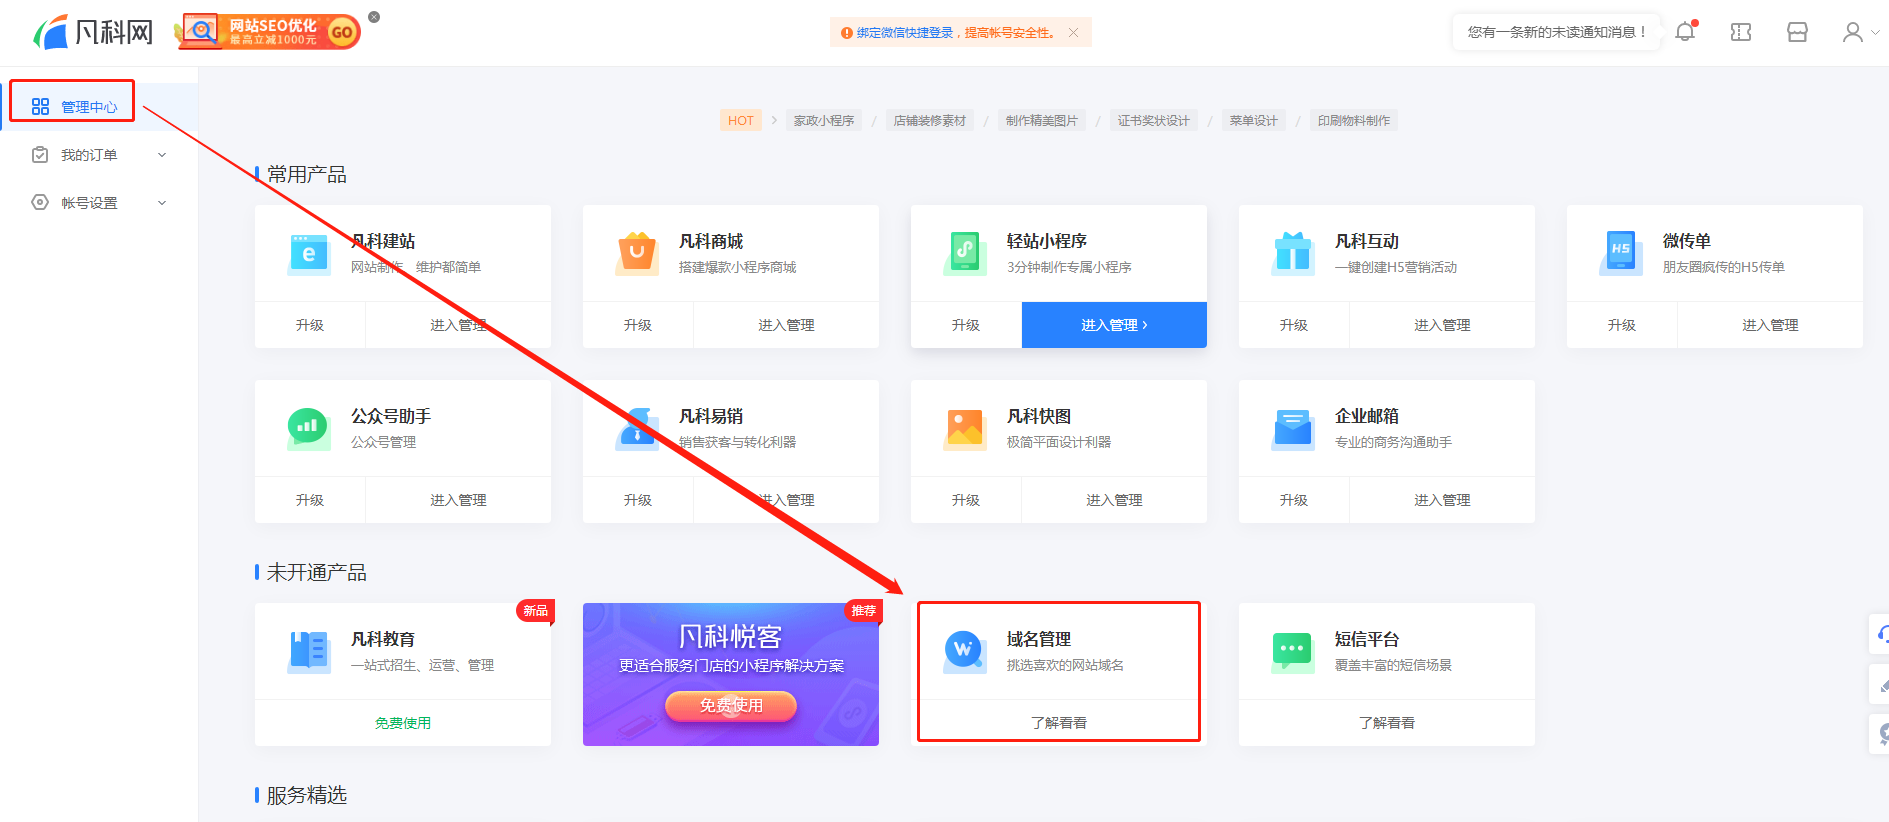Image resolution: width=1889 pixels, height=822 pixels.
Task: Enter management for 凡科建站
Action: pyautogui.click(x=458, y=325)
